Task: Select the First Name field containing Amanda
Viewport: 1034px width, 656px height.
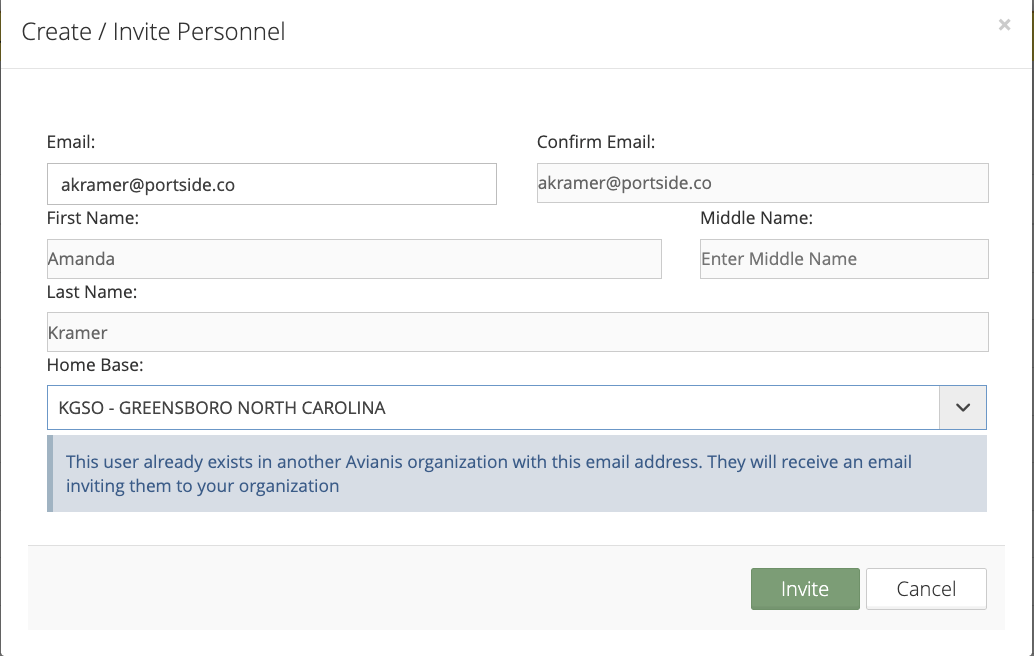Action: click(x=354, y=259)
